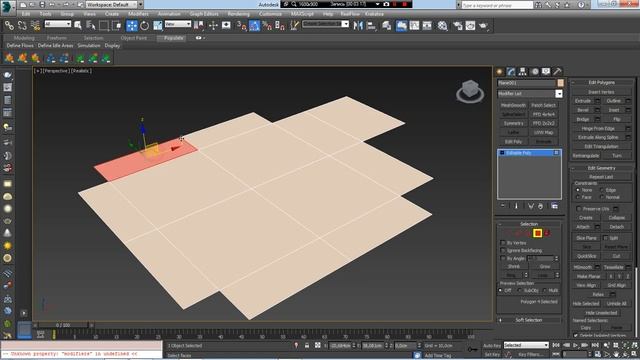Image resolution: width=640 pixels, height=360 pixels.
Task: Open the Rendering menu
Action: 238,13
